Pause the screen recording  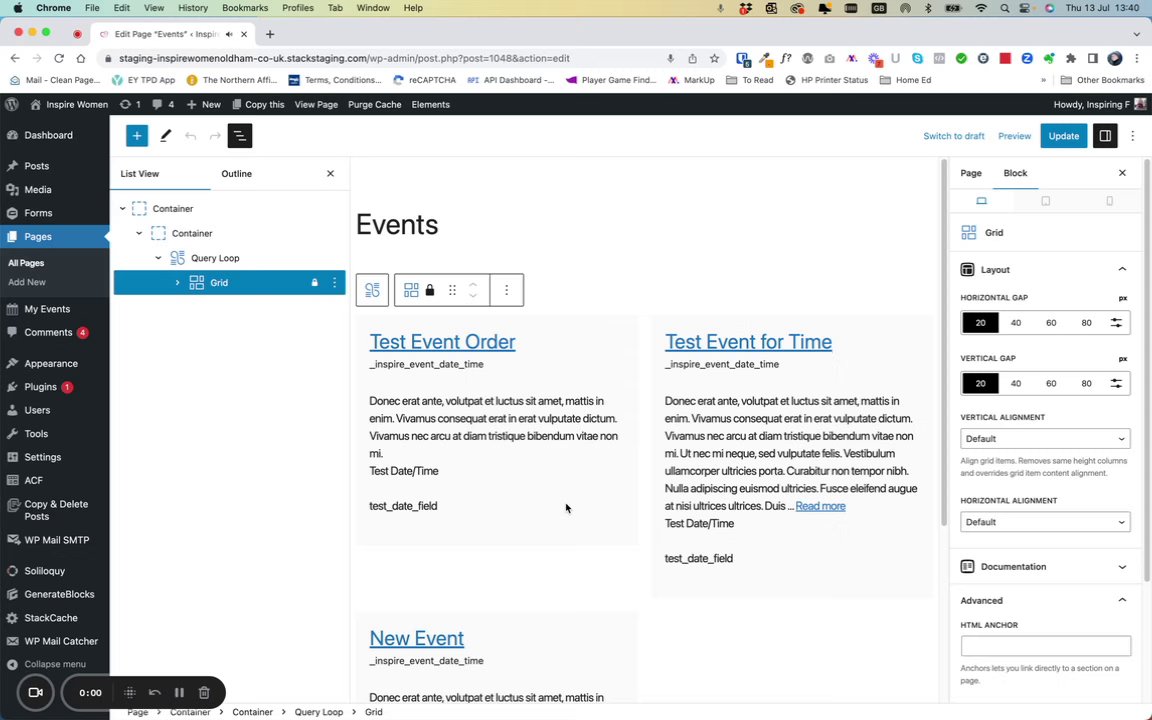(179, 692)
